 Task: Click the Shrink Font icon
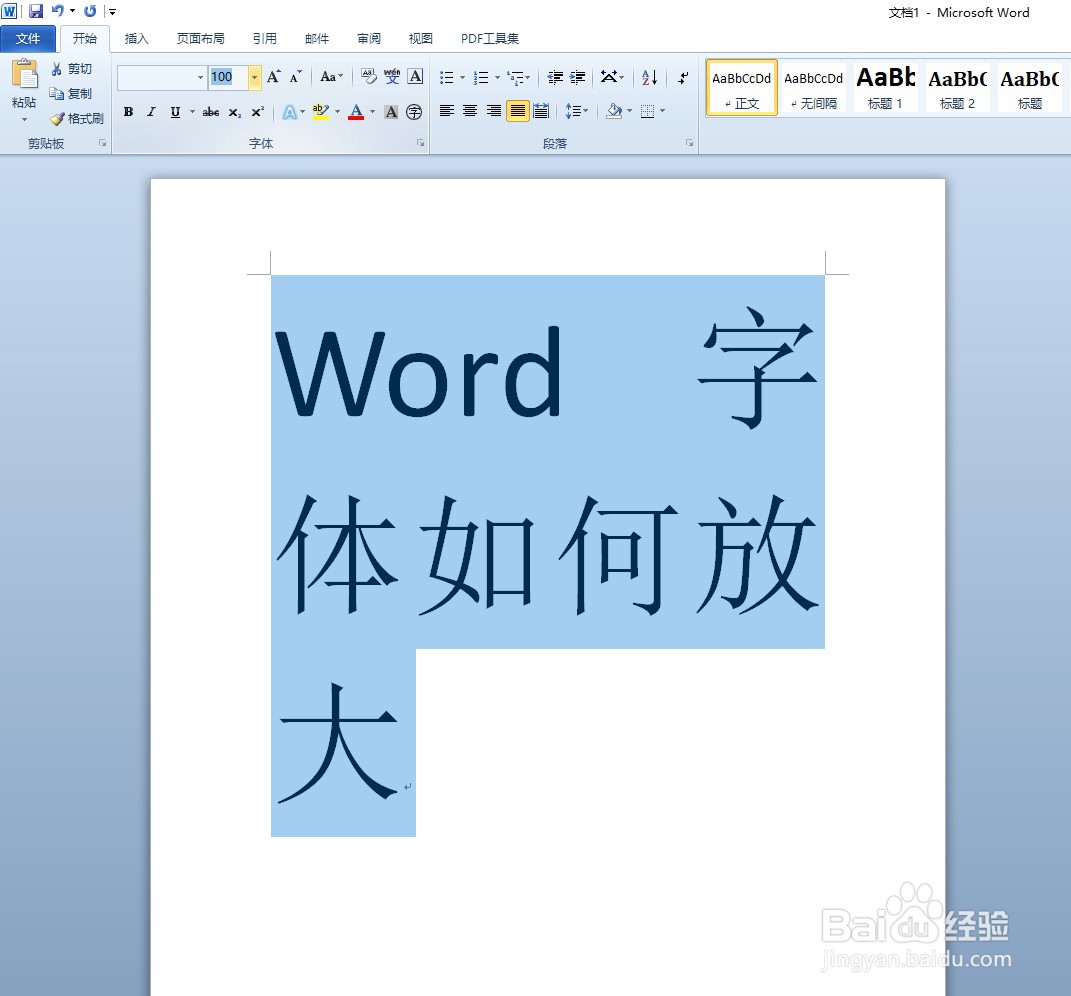296,77
